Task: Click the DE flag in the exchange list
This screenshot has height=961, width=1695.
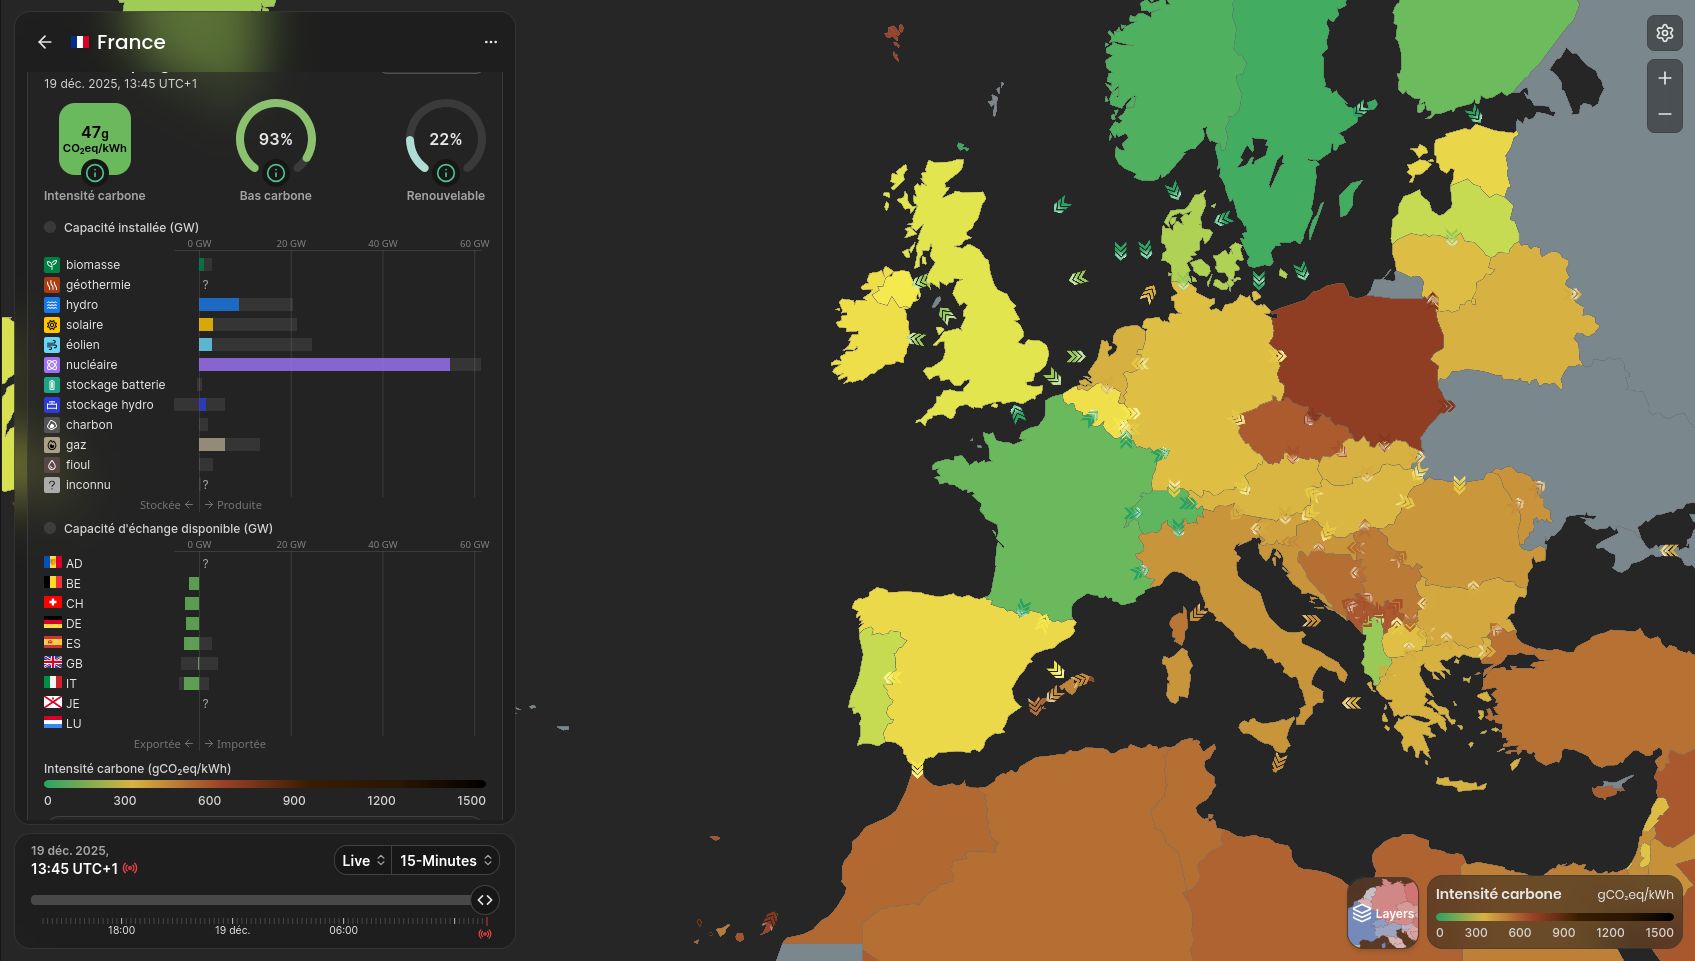Action: pos(51,623)
